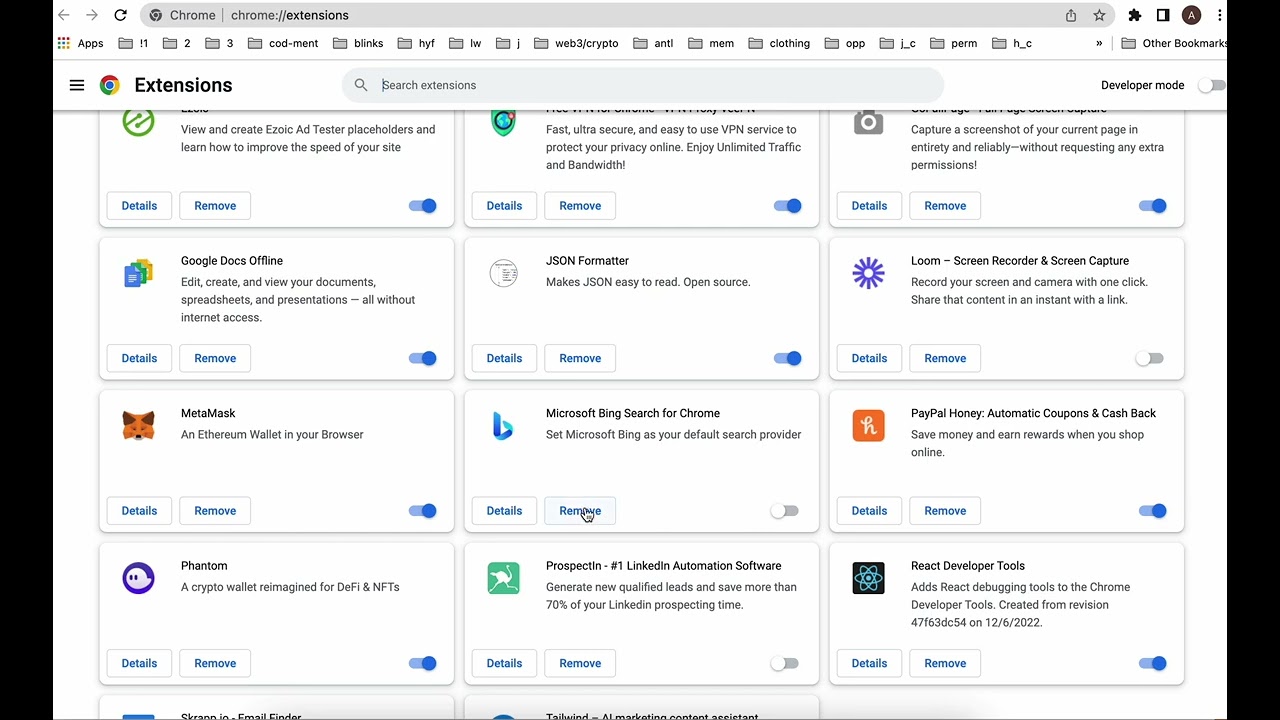Click the MetaMask fox icon
Screen dimensions: 1280x720
pyautogui.click(x=138, y=426)
